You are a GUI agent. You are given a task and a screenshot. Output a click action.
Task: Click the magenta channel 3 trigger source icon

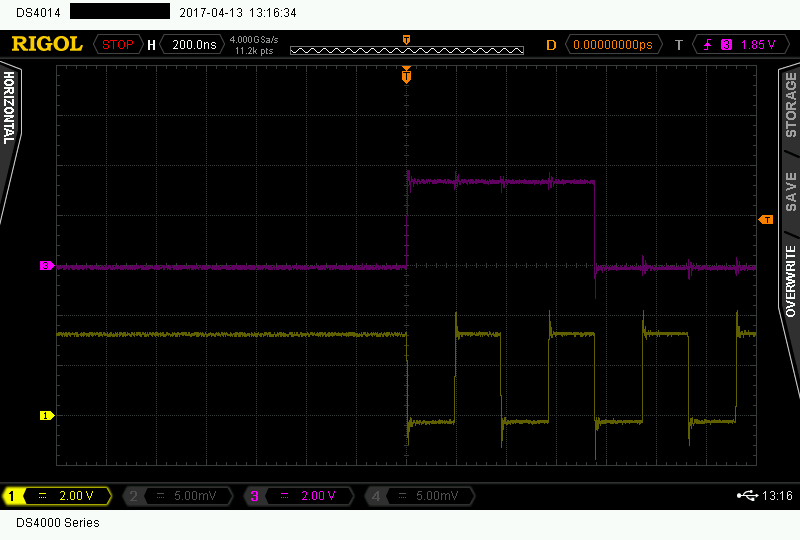click(727, 45)
